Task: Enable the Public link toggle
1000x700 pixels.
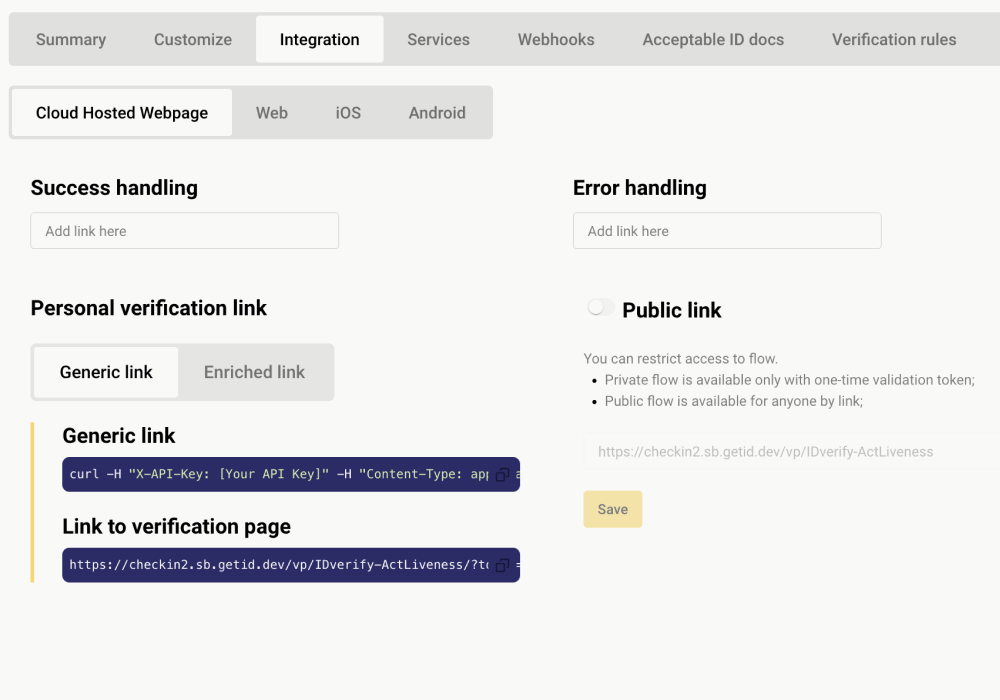Action: (x=601, y=308)
